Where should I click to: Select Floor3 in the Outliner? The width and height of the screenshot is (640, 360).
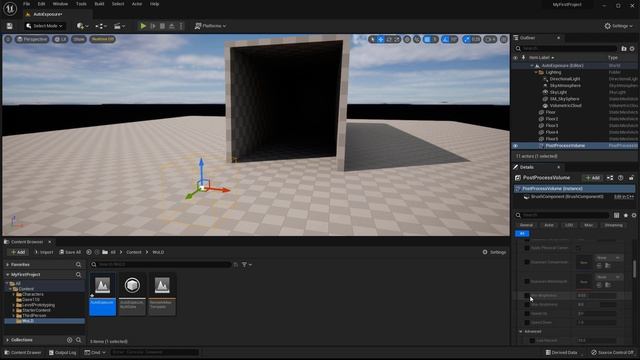coord(552,125)
